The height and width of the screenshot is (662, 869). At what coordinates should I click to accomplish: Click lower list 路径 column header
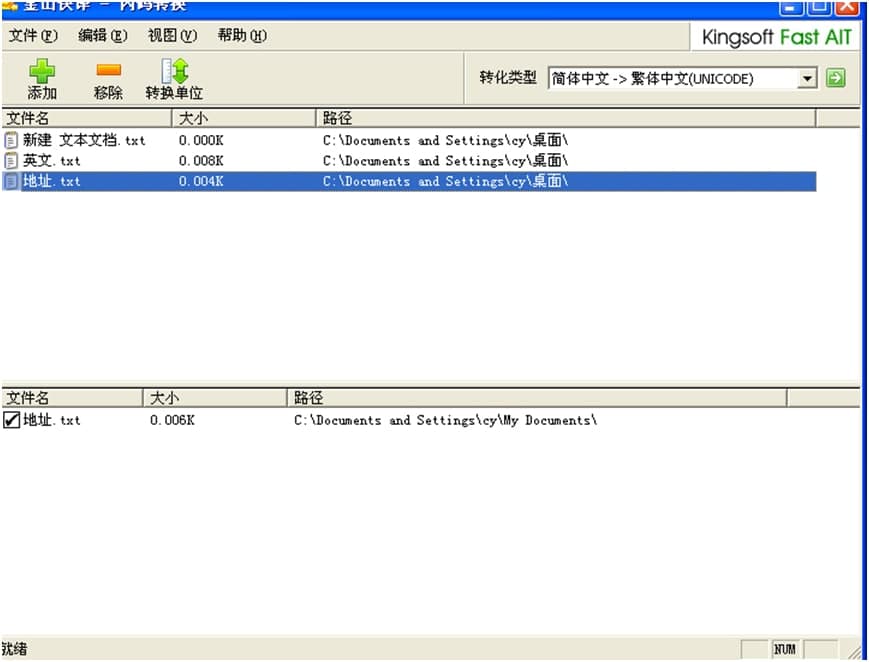536,398
